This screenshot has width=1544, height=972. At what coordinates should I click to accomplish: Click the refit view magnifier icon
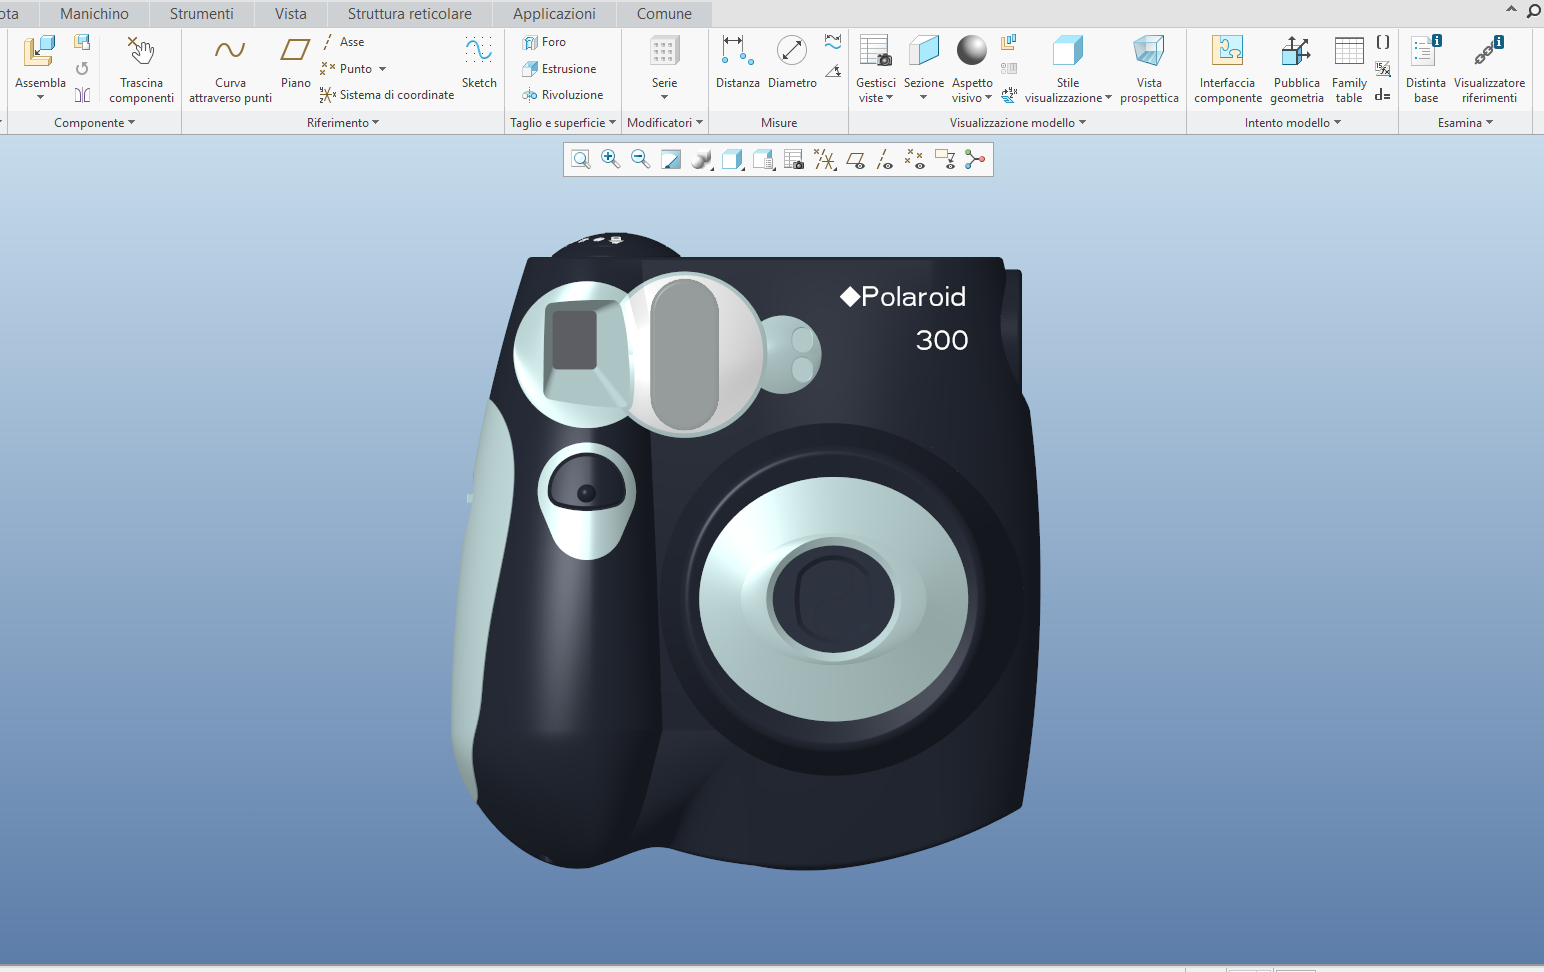coord(580,159)
